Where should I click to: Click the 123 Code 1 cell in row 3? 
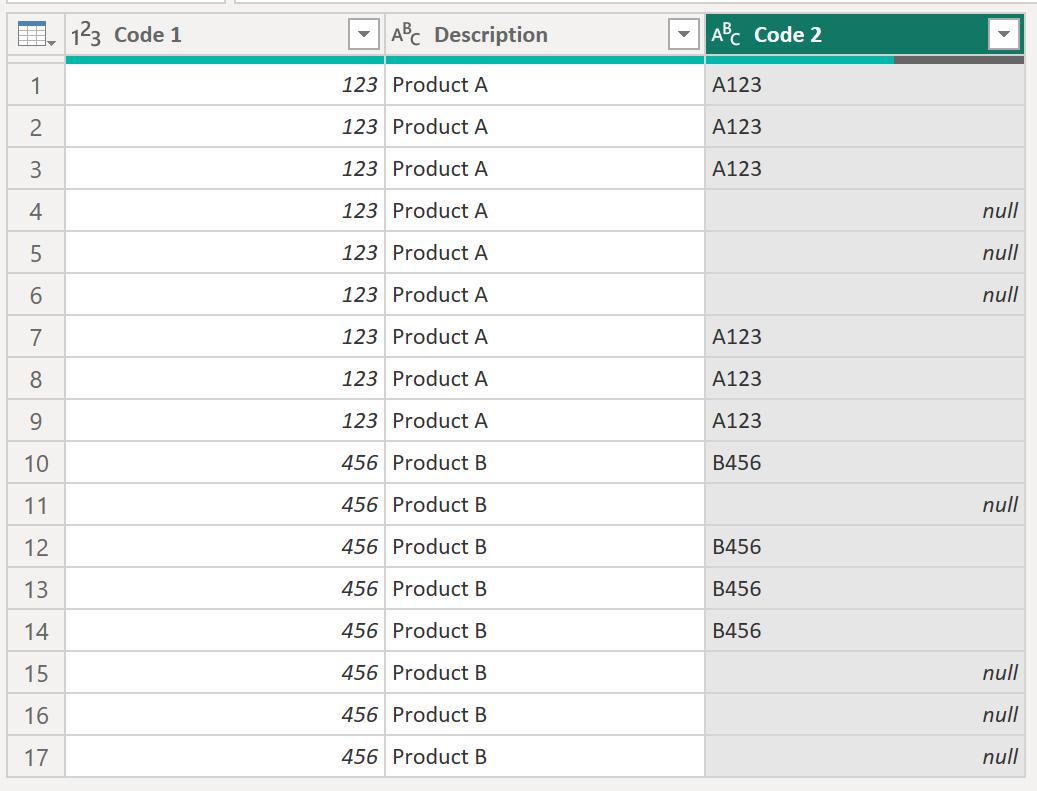(225, 169)
